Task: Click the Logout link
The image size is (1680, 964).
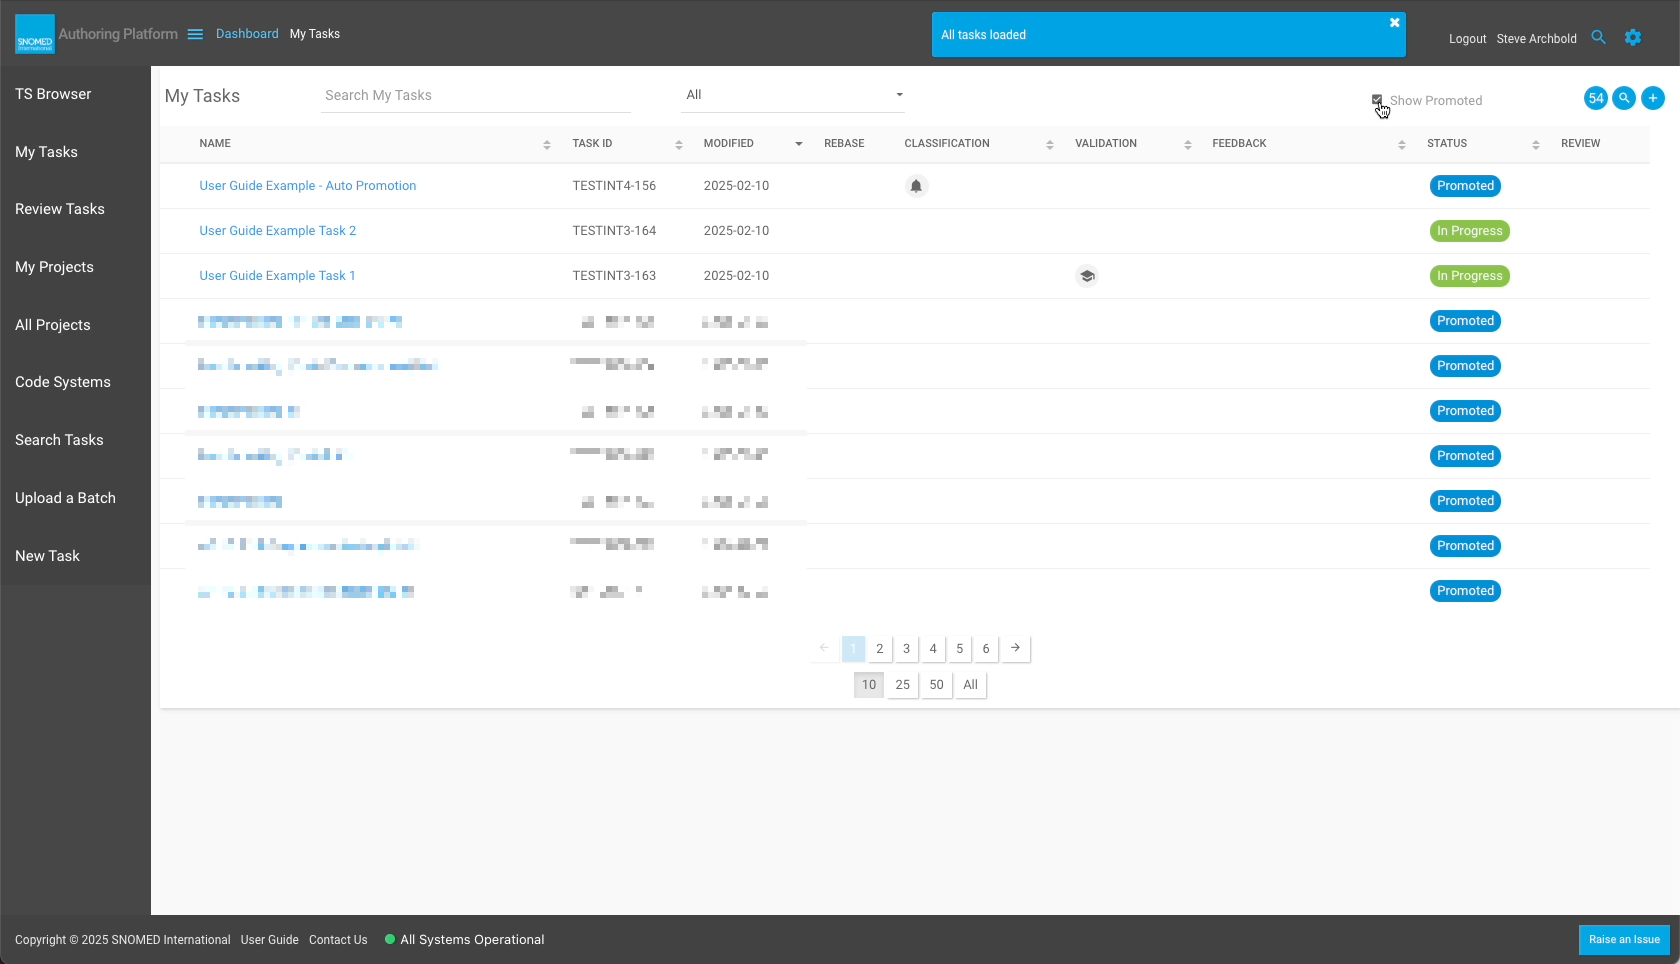Action: click(1467, 39)
